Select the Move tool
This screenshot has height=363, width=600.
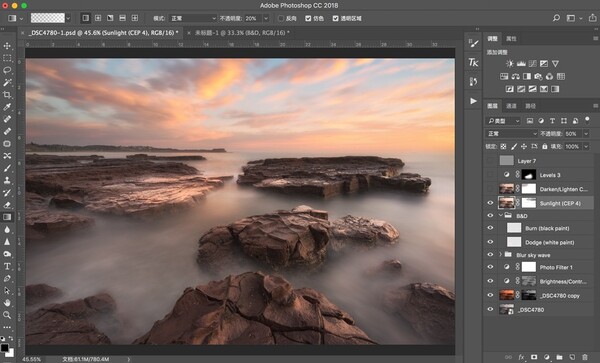coord(7,46)
